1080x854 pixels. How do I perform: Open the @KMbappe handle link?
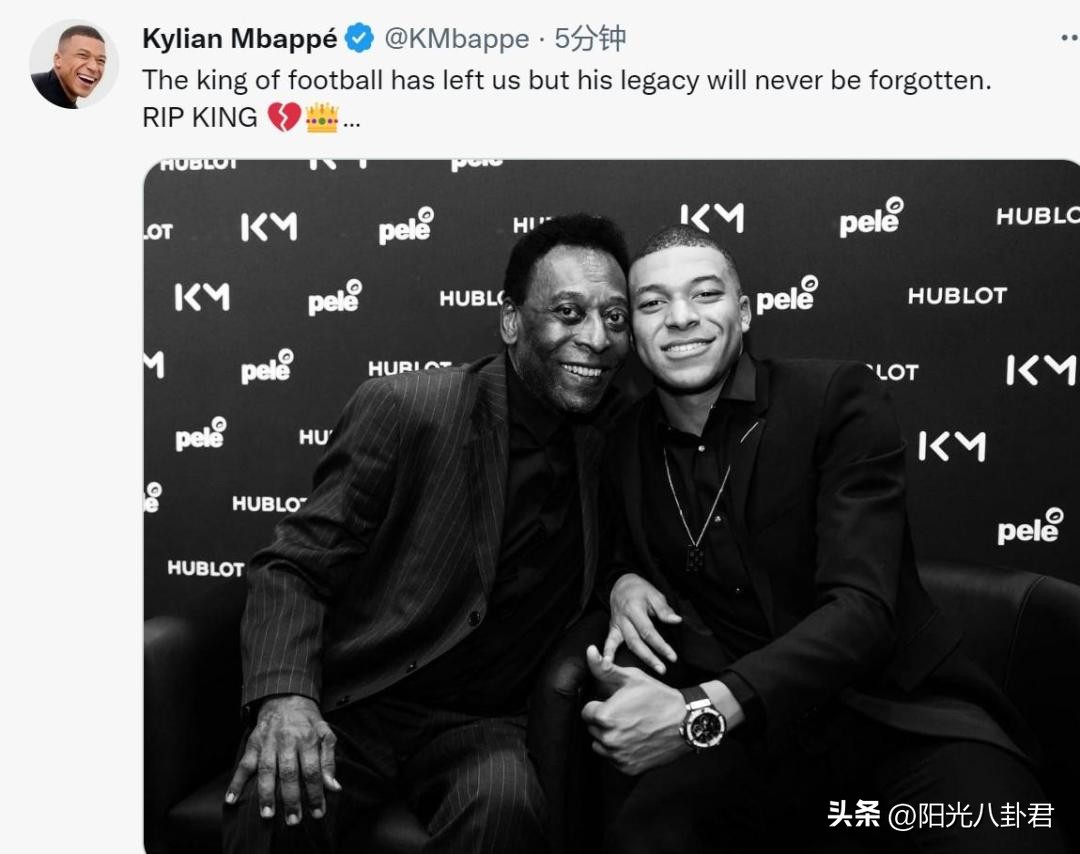[457, 39]
